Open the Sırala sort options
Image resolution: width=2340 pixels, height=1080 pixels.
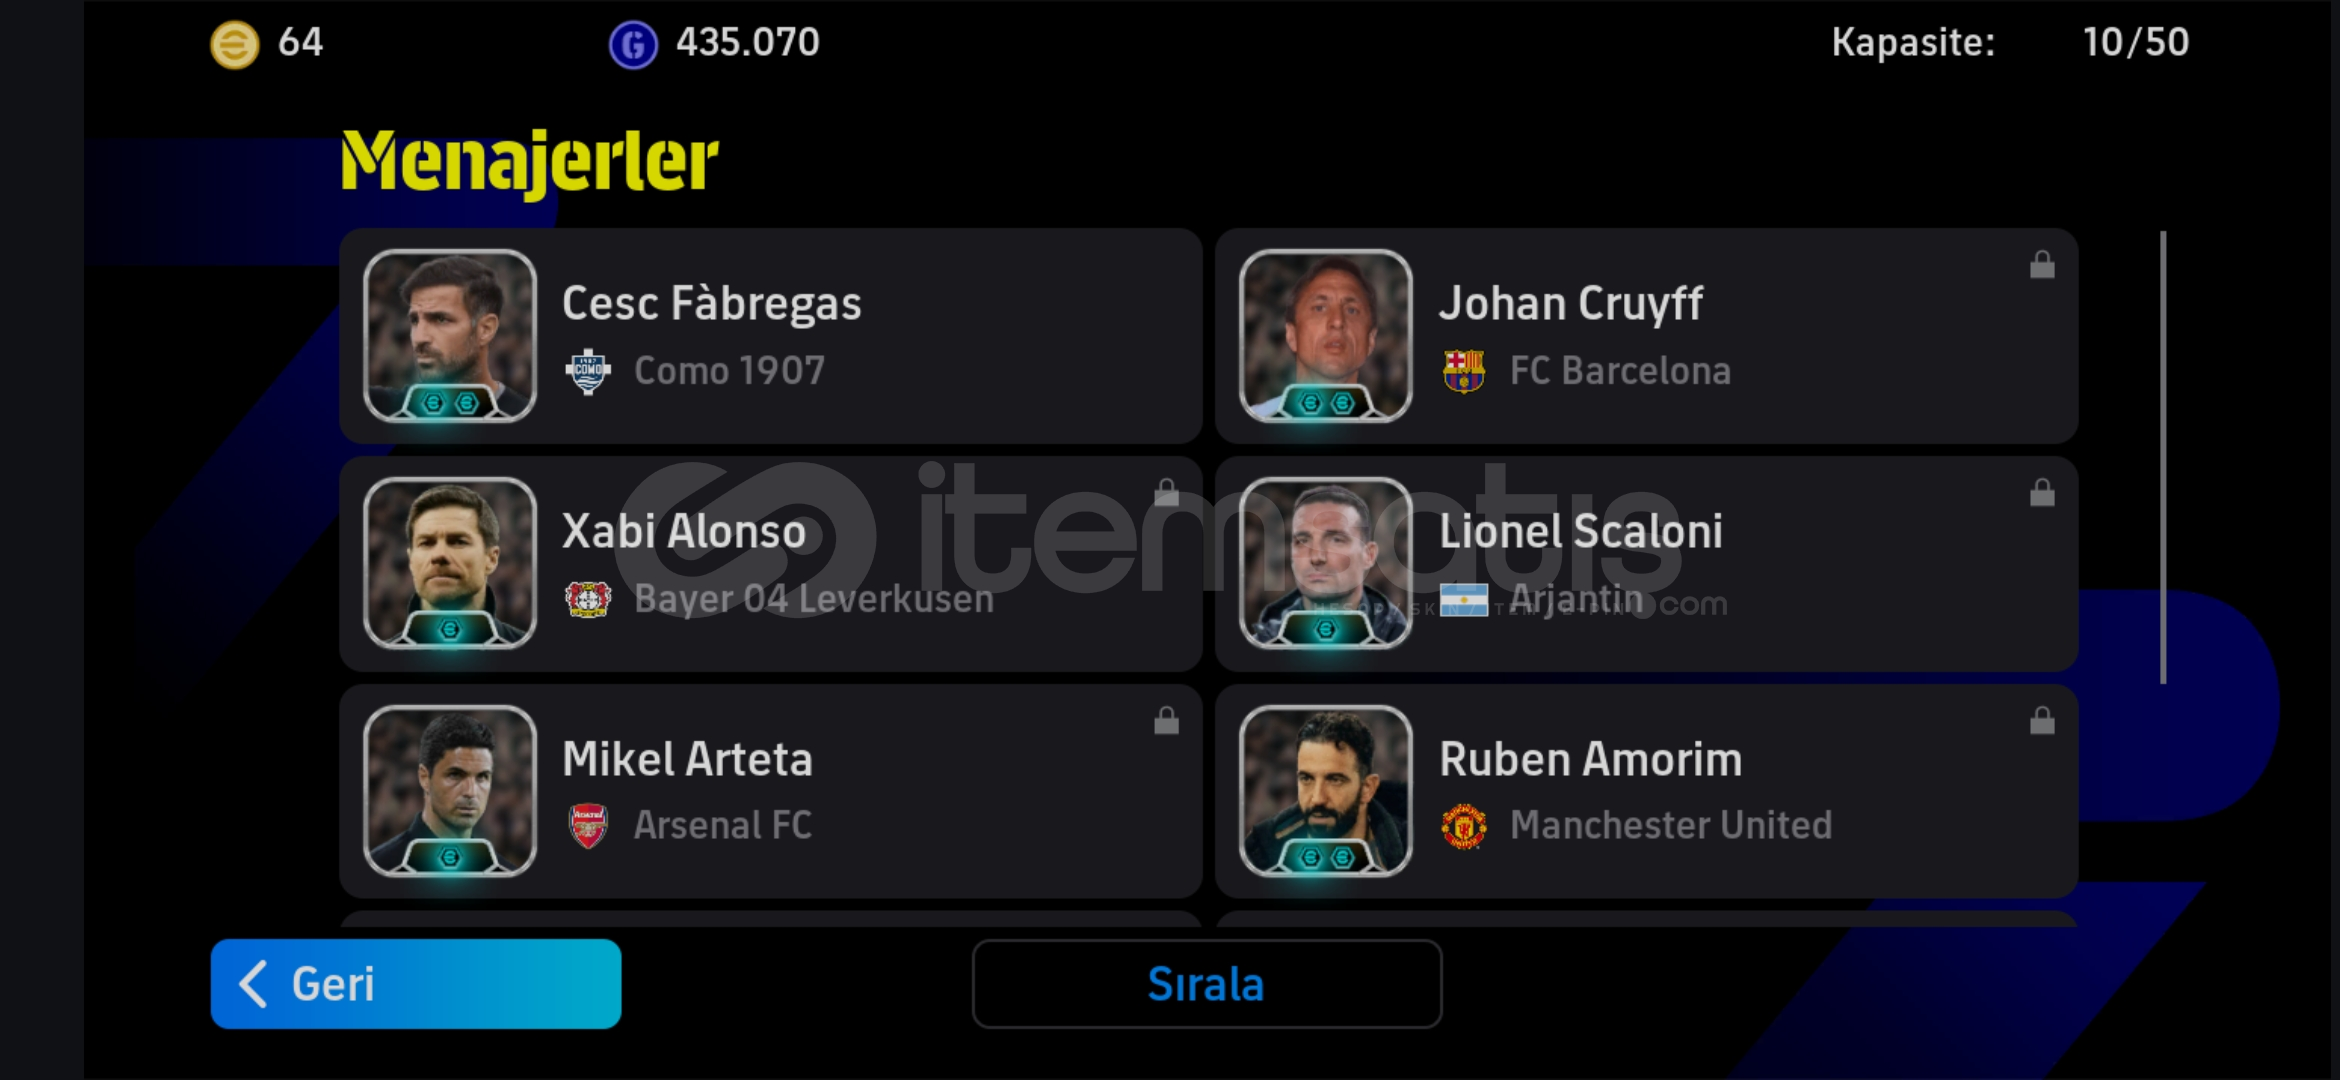tap(1207, 984)
